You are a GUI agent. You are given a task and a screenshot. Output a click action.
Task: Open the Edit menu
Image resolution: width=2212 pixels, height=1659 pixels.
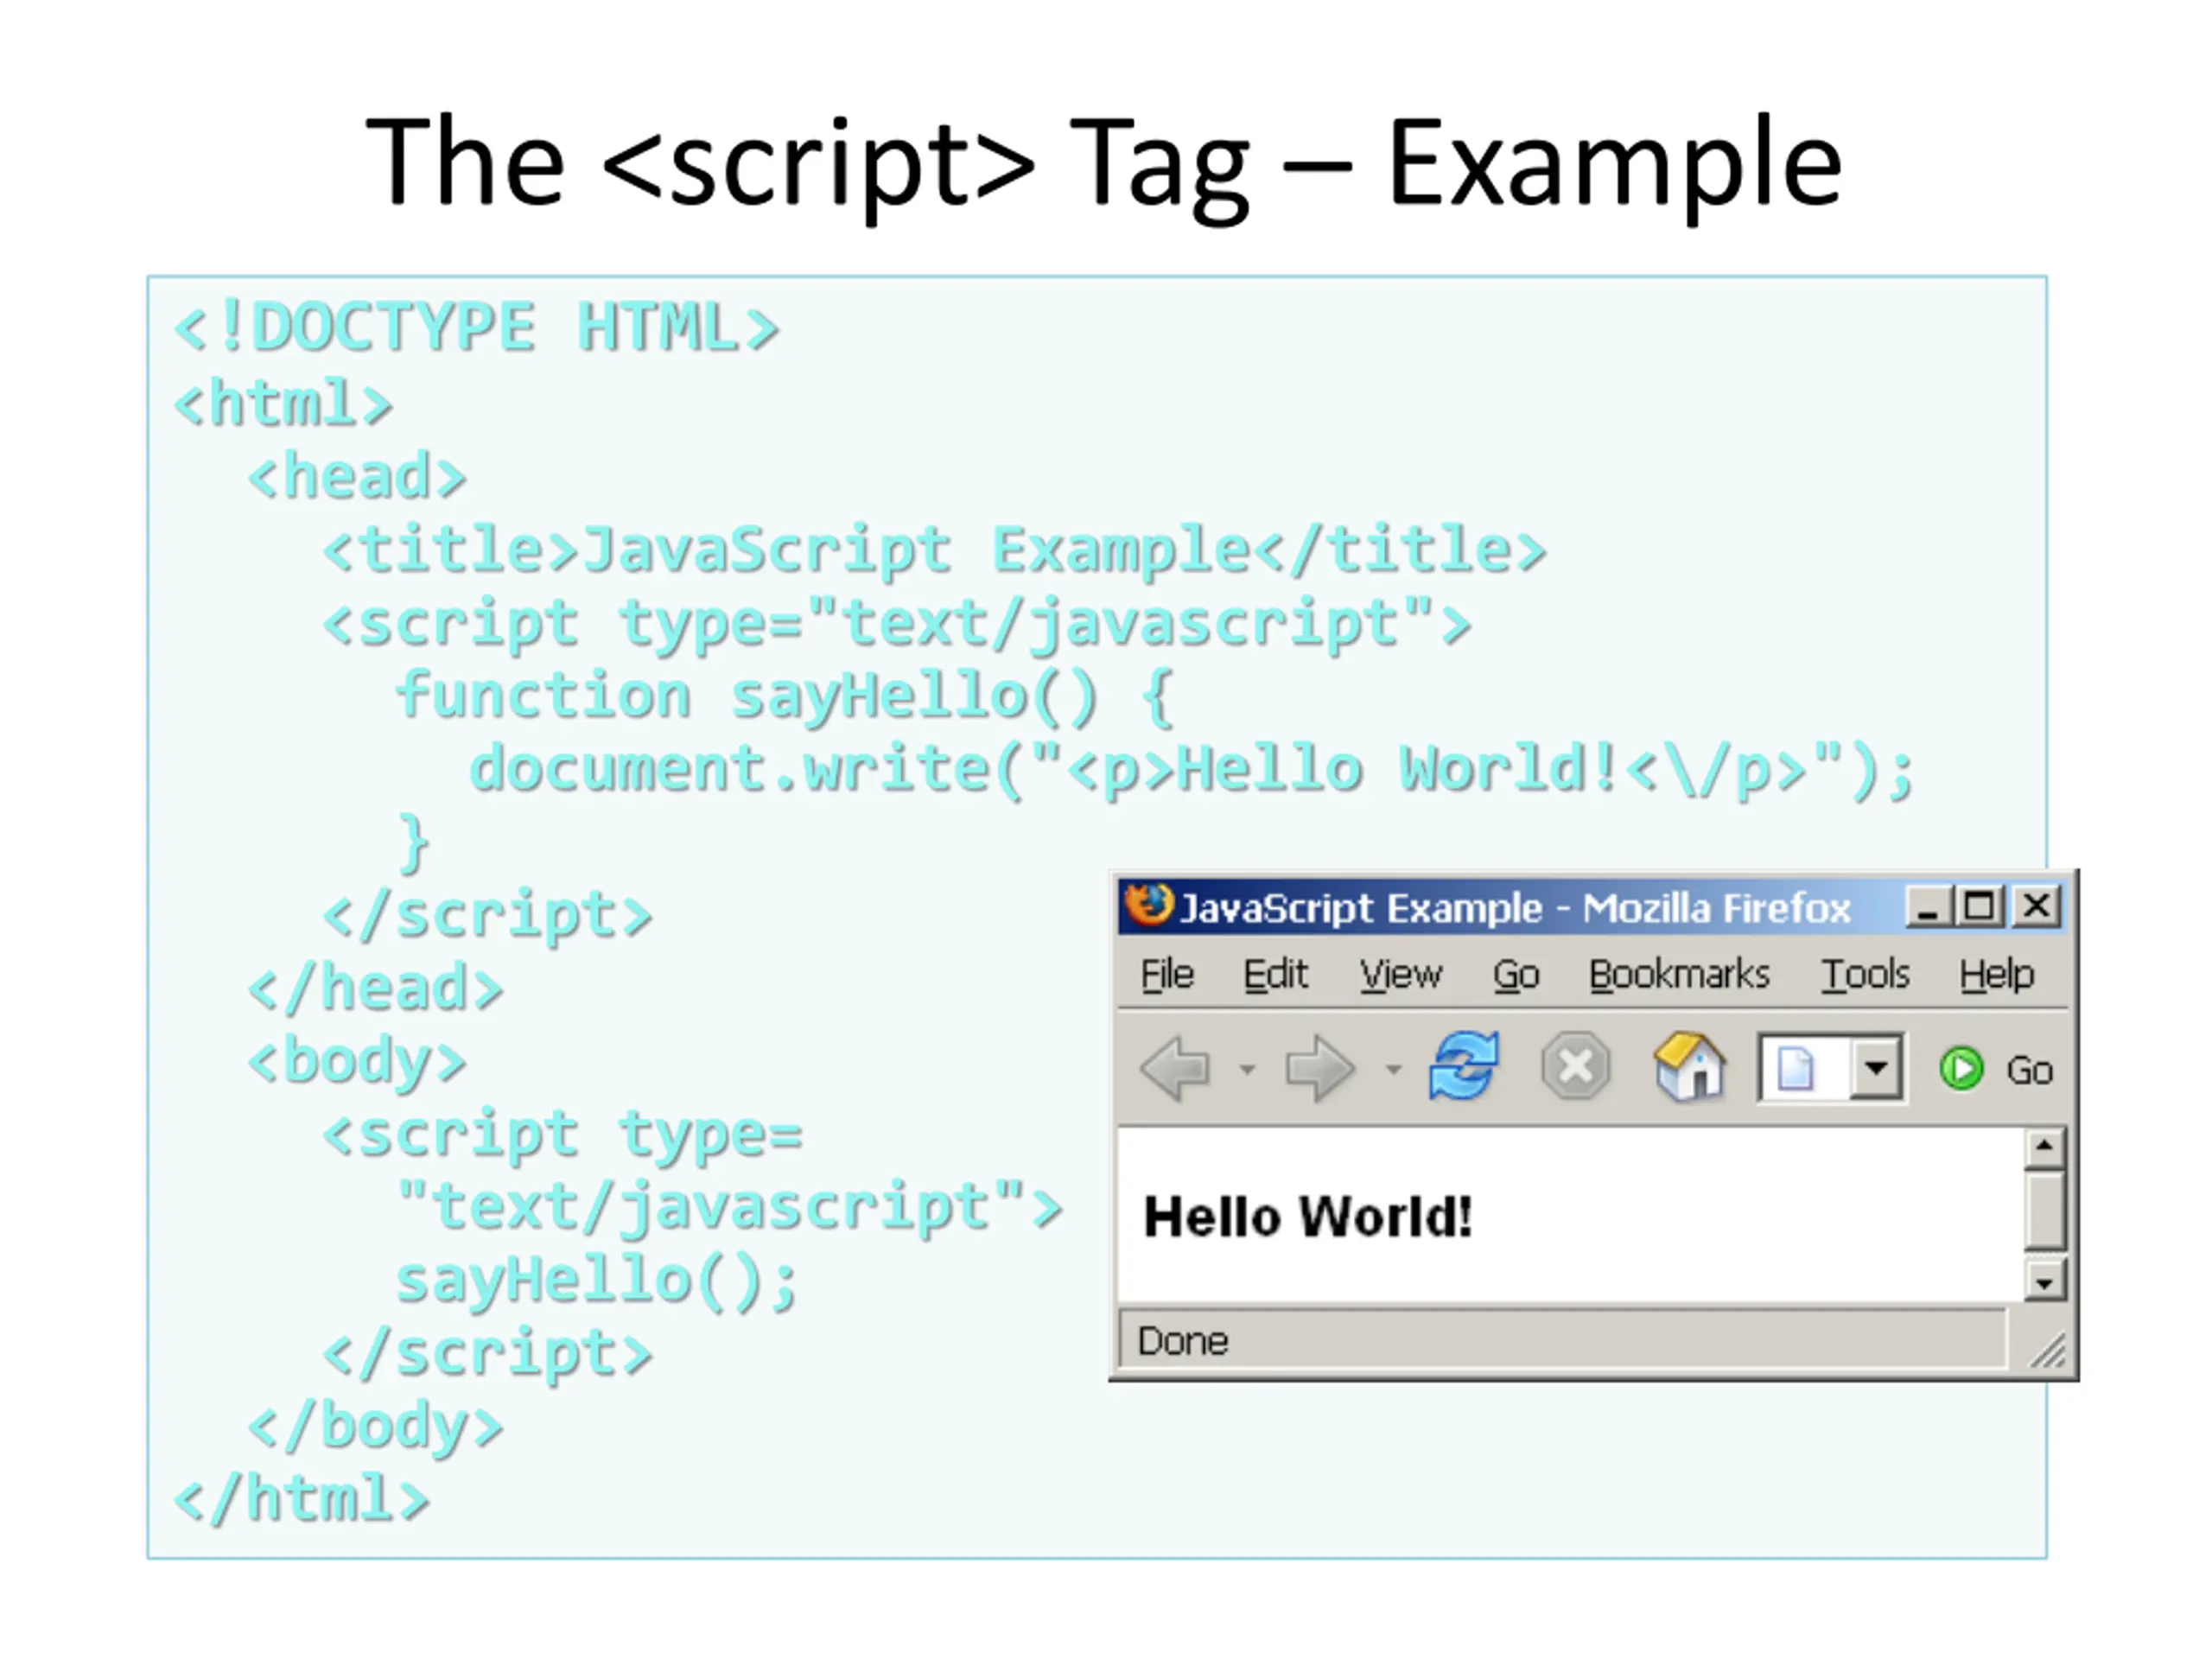pos(1275,974)
